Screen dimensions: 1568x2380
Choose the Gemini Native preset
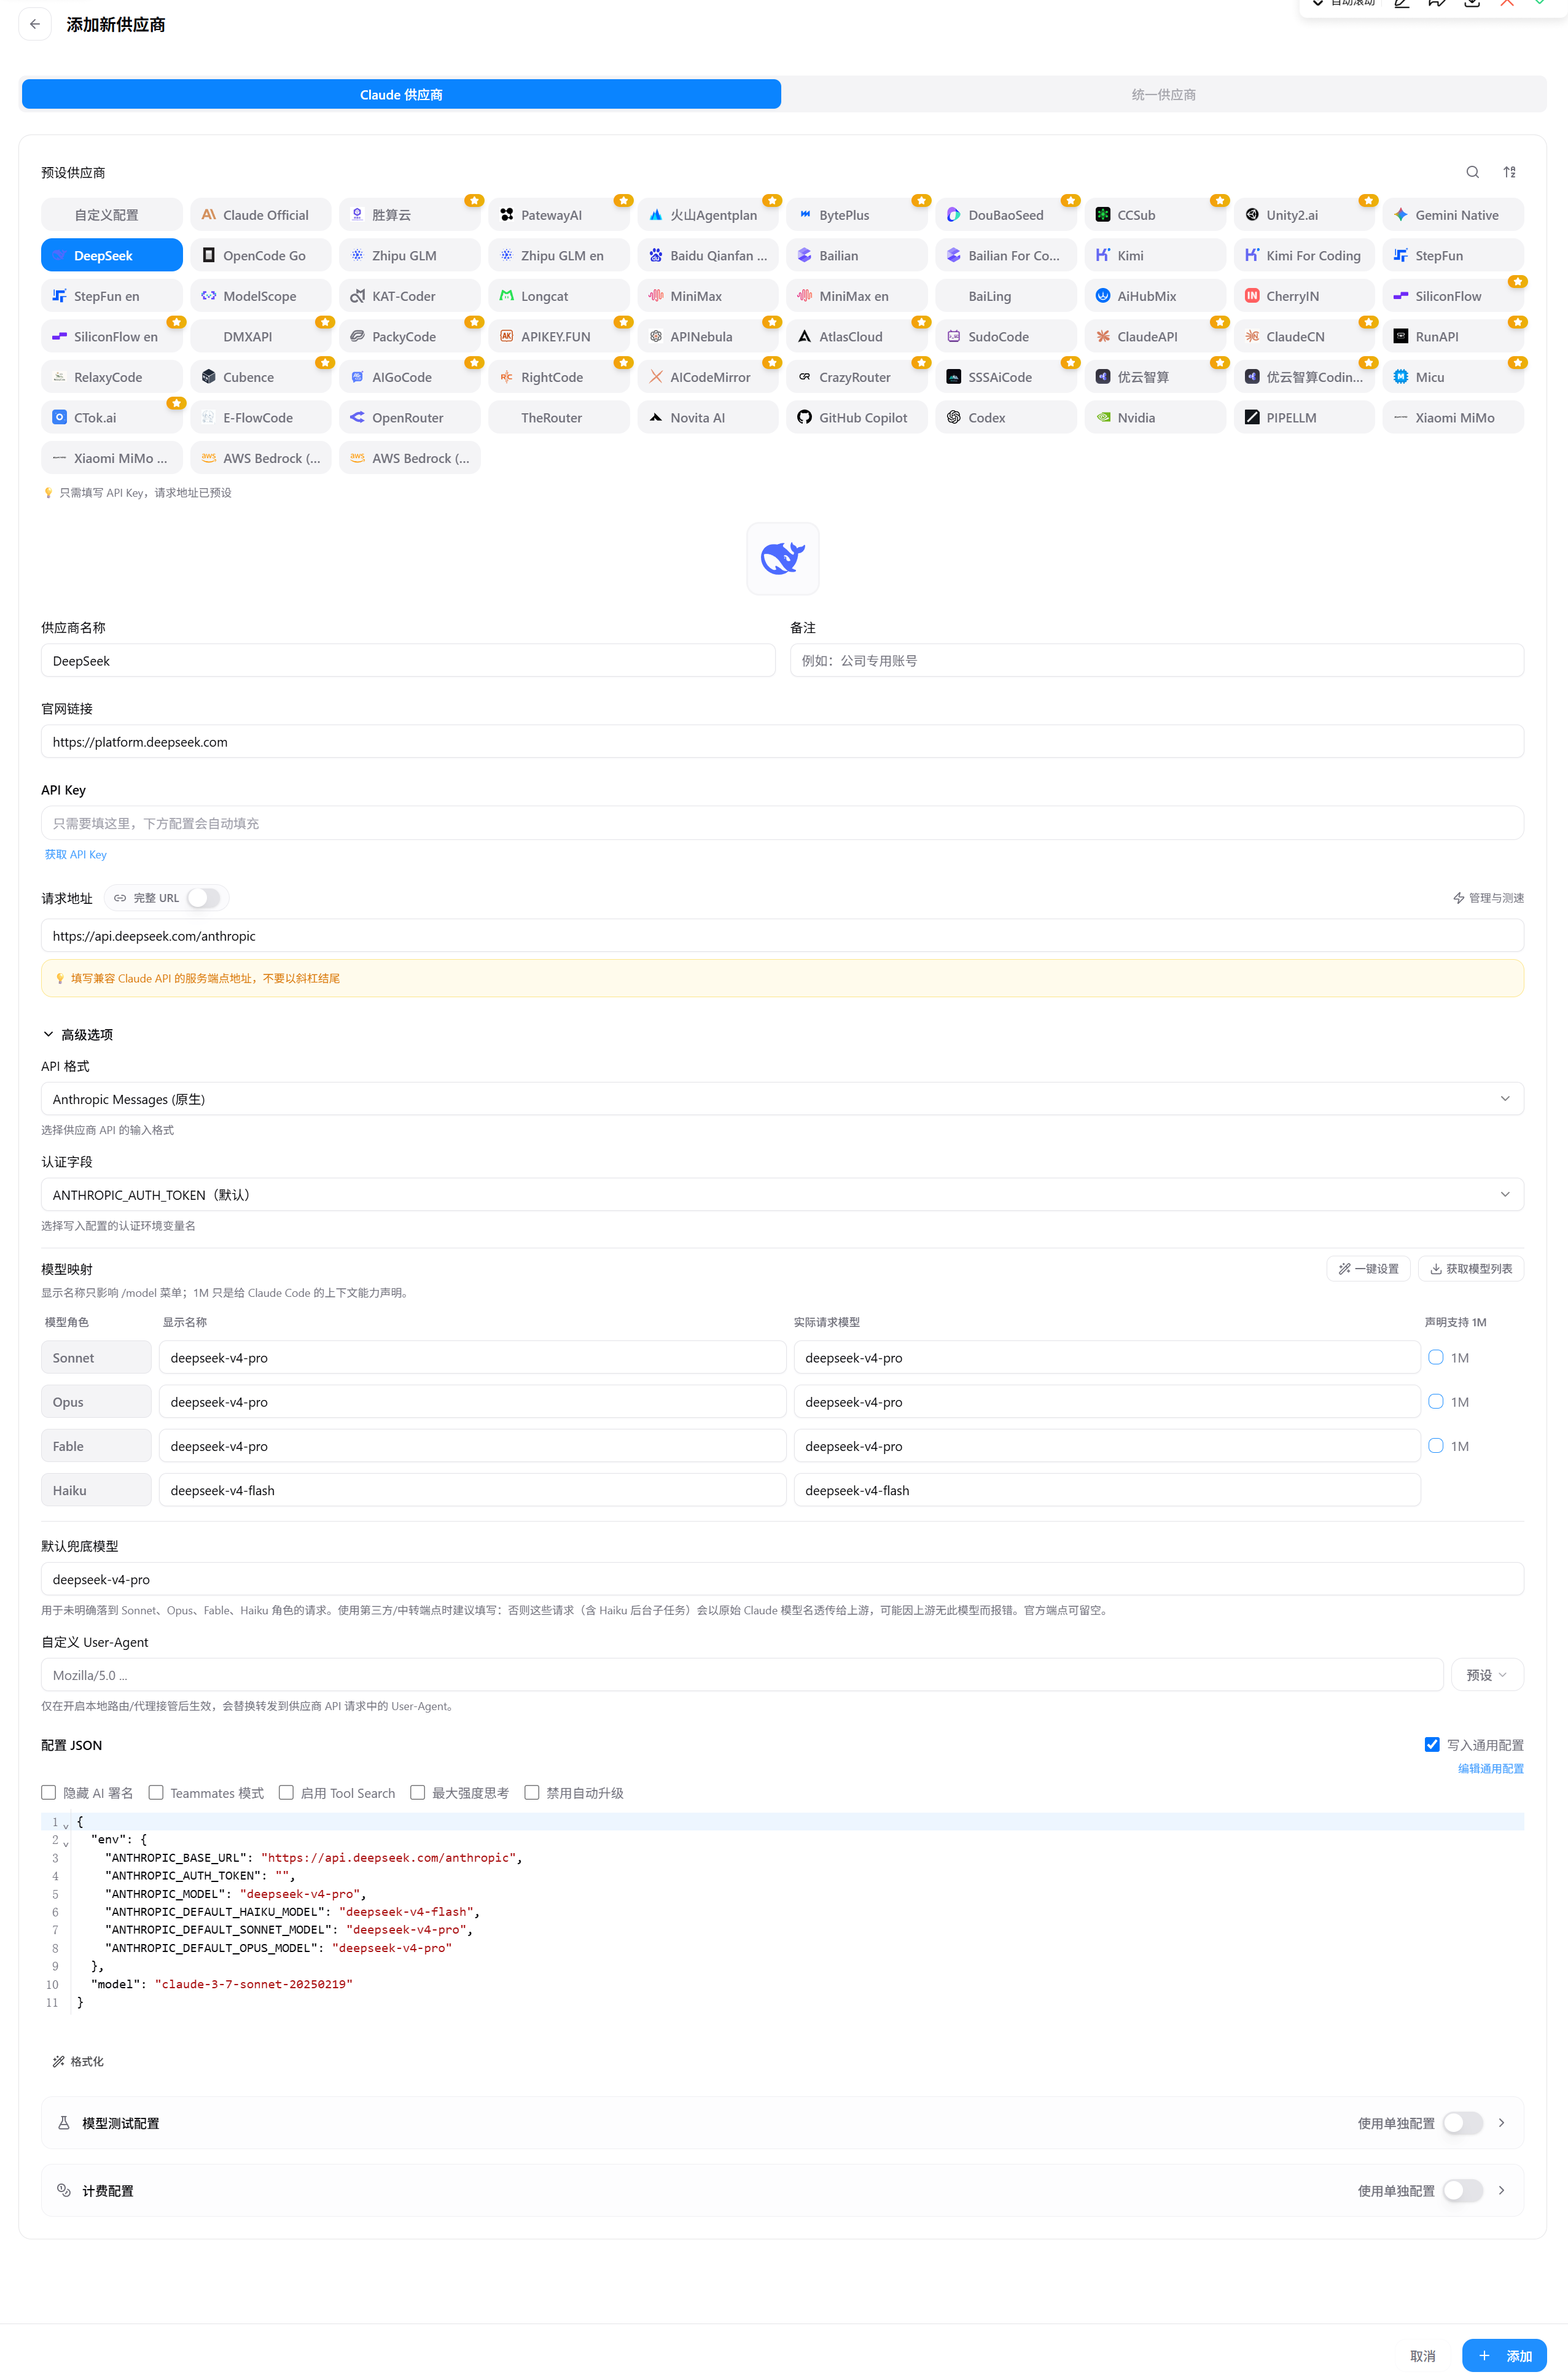[x=1453, y=215]
